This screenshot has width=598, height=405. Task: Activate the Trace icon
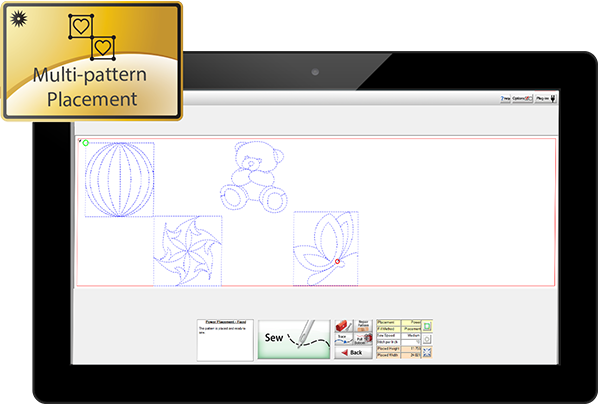(x=344, y=339)
